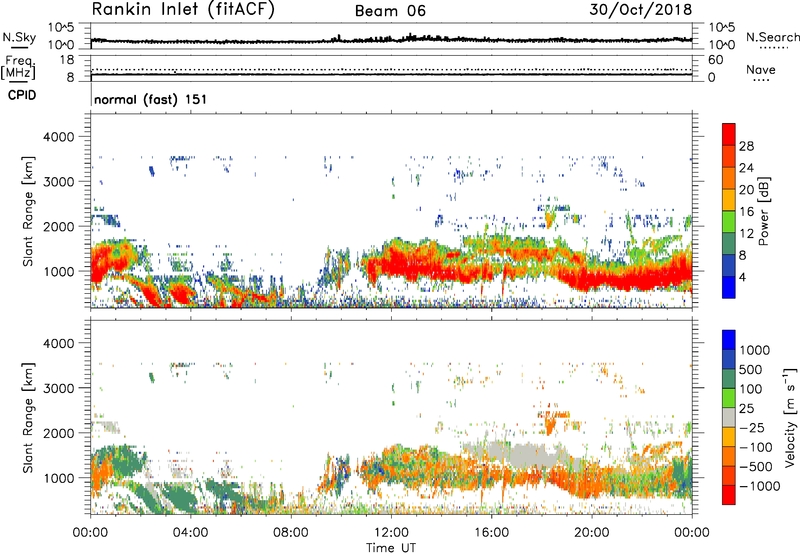Click 'Slant Range [km]' label of velocity panel
This screenshot has height=554, width=800.
[28, 417]
